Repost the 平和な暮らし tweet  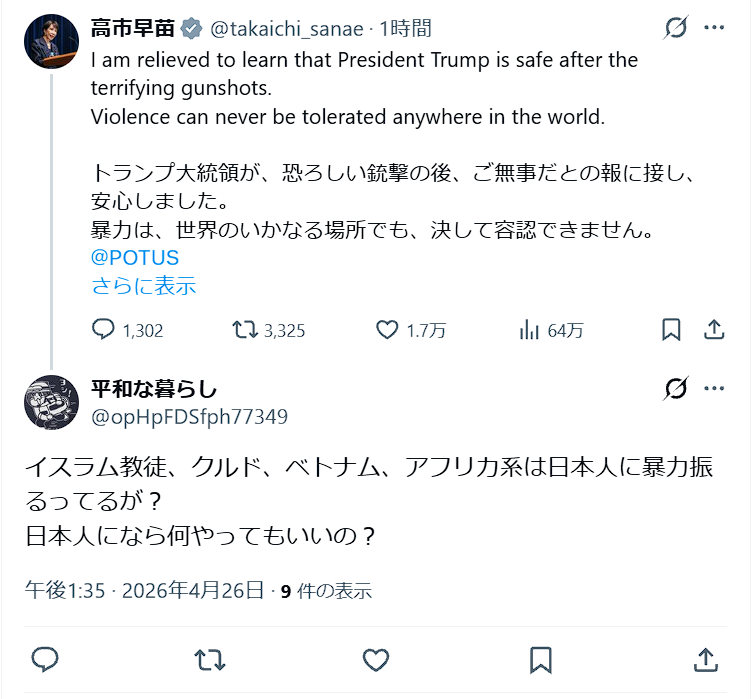[x=209, y=659]
